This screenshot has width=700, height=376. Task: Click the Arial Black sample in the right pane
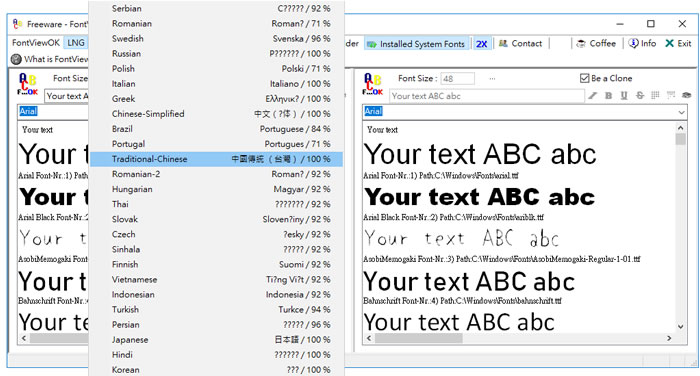click(480, 197)
